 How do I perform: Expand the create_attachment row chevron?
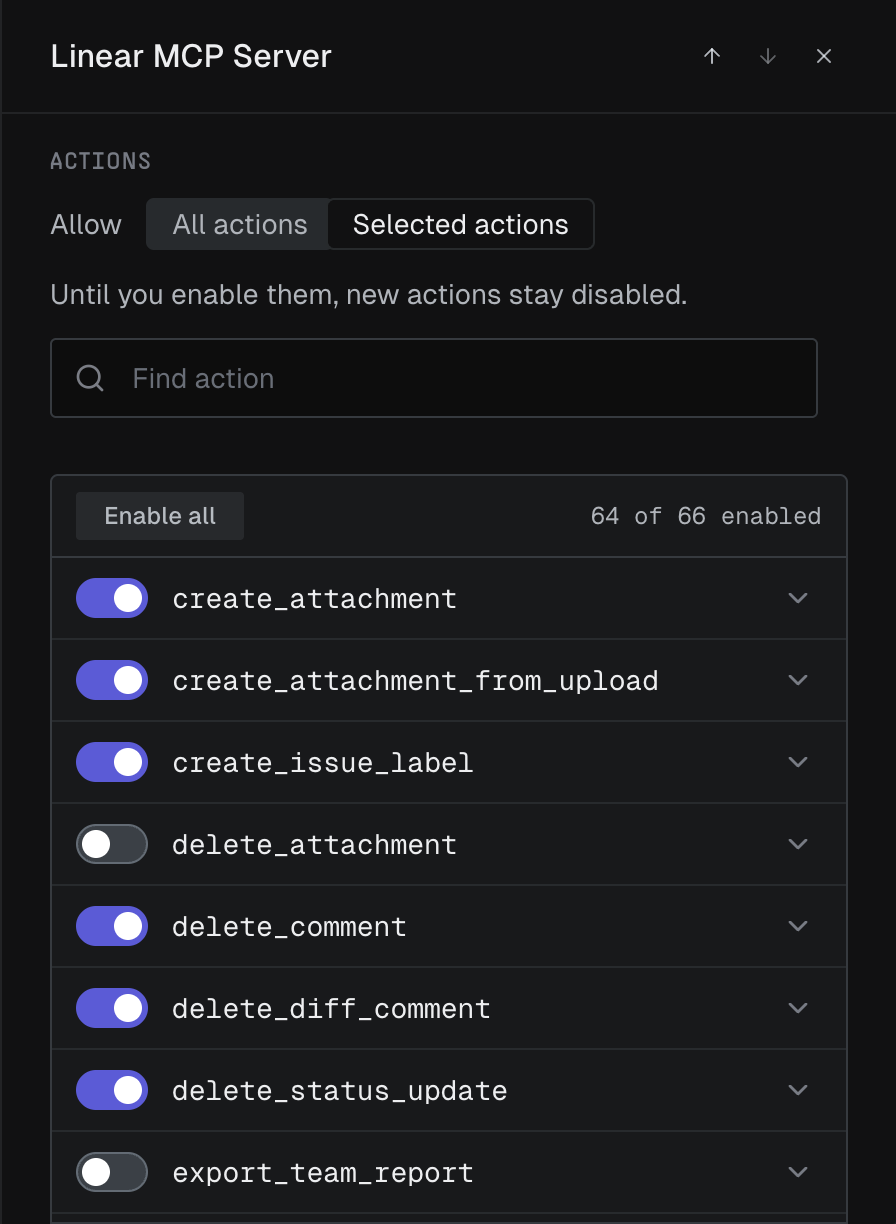pos(798,598)
